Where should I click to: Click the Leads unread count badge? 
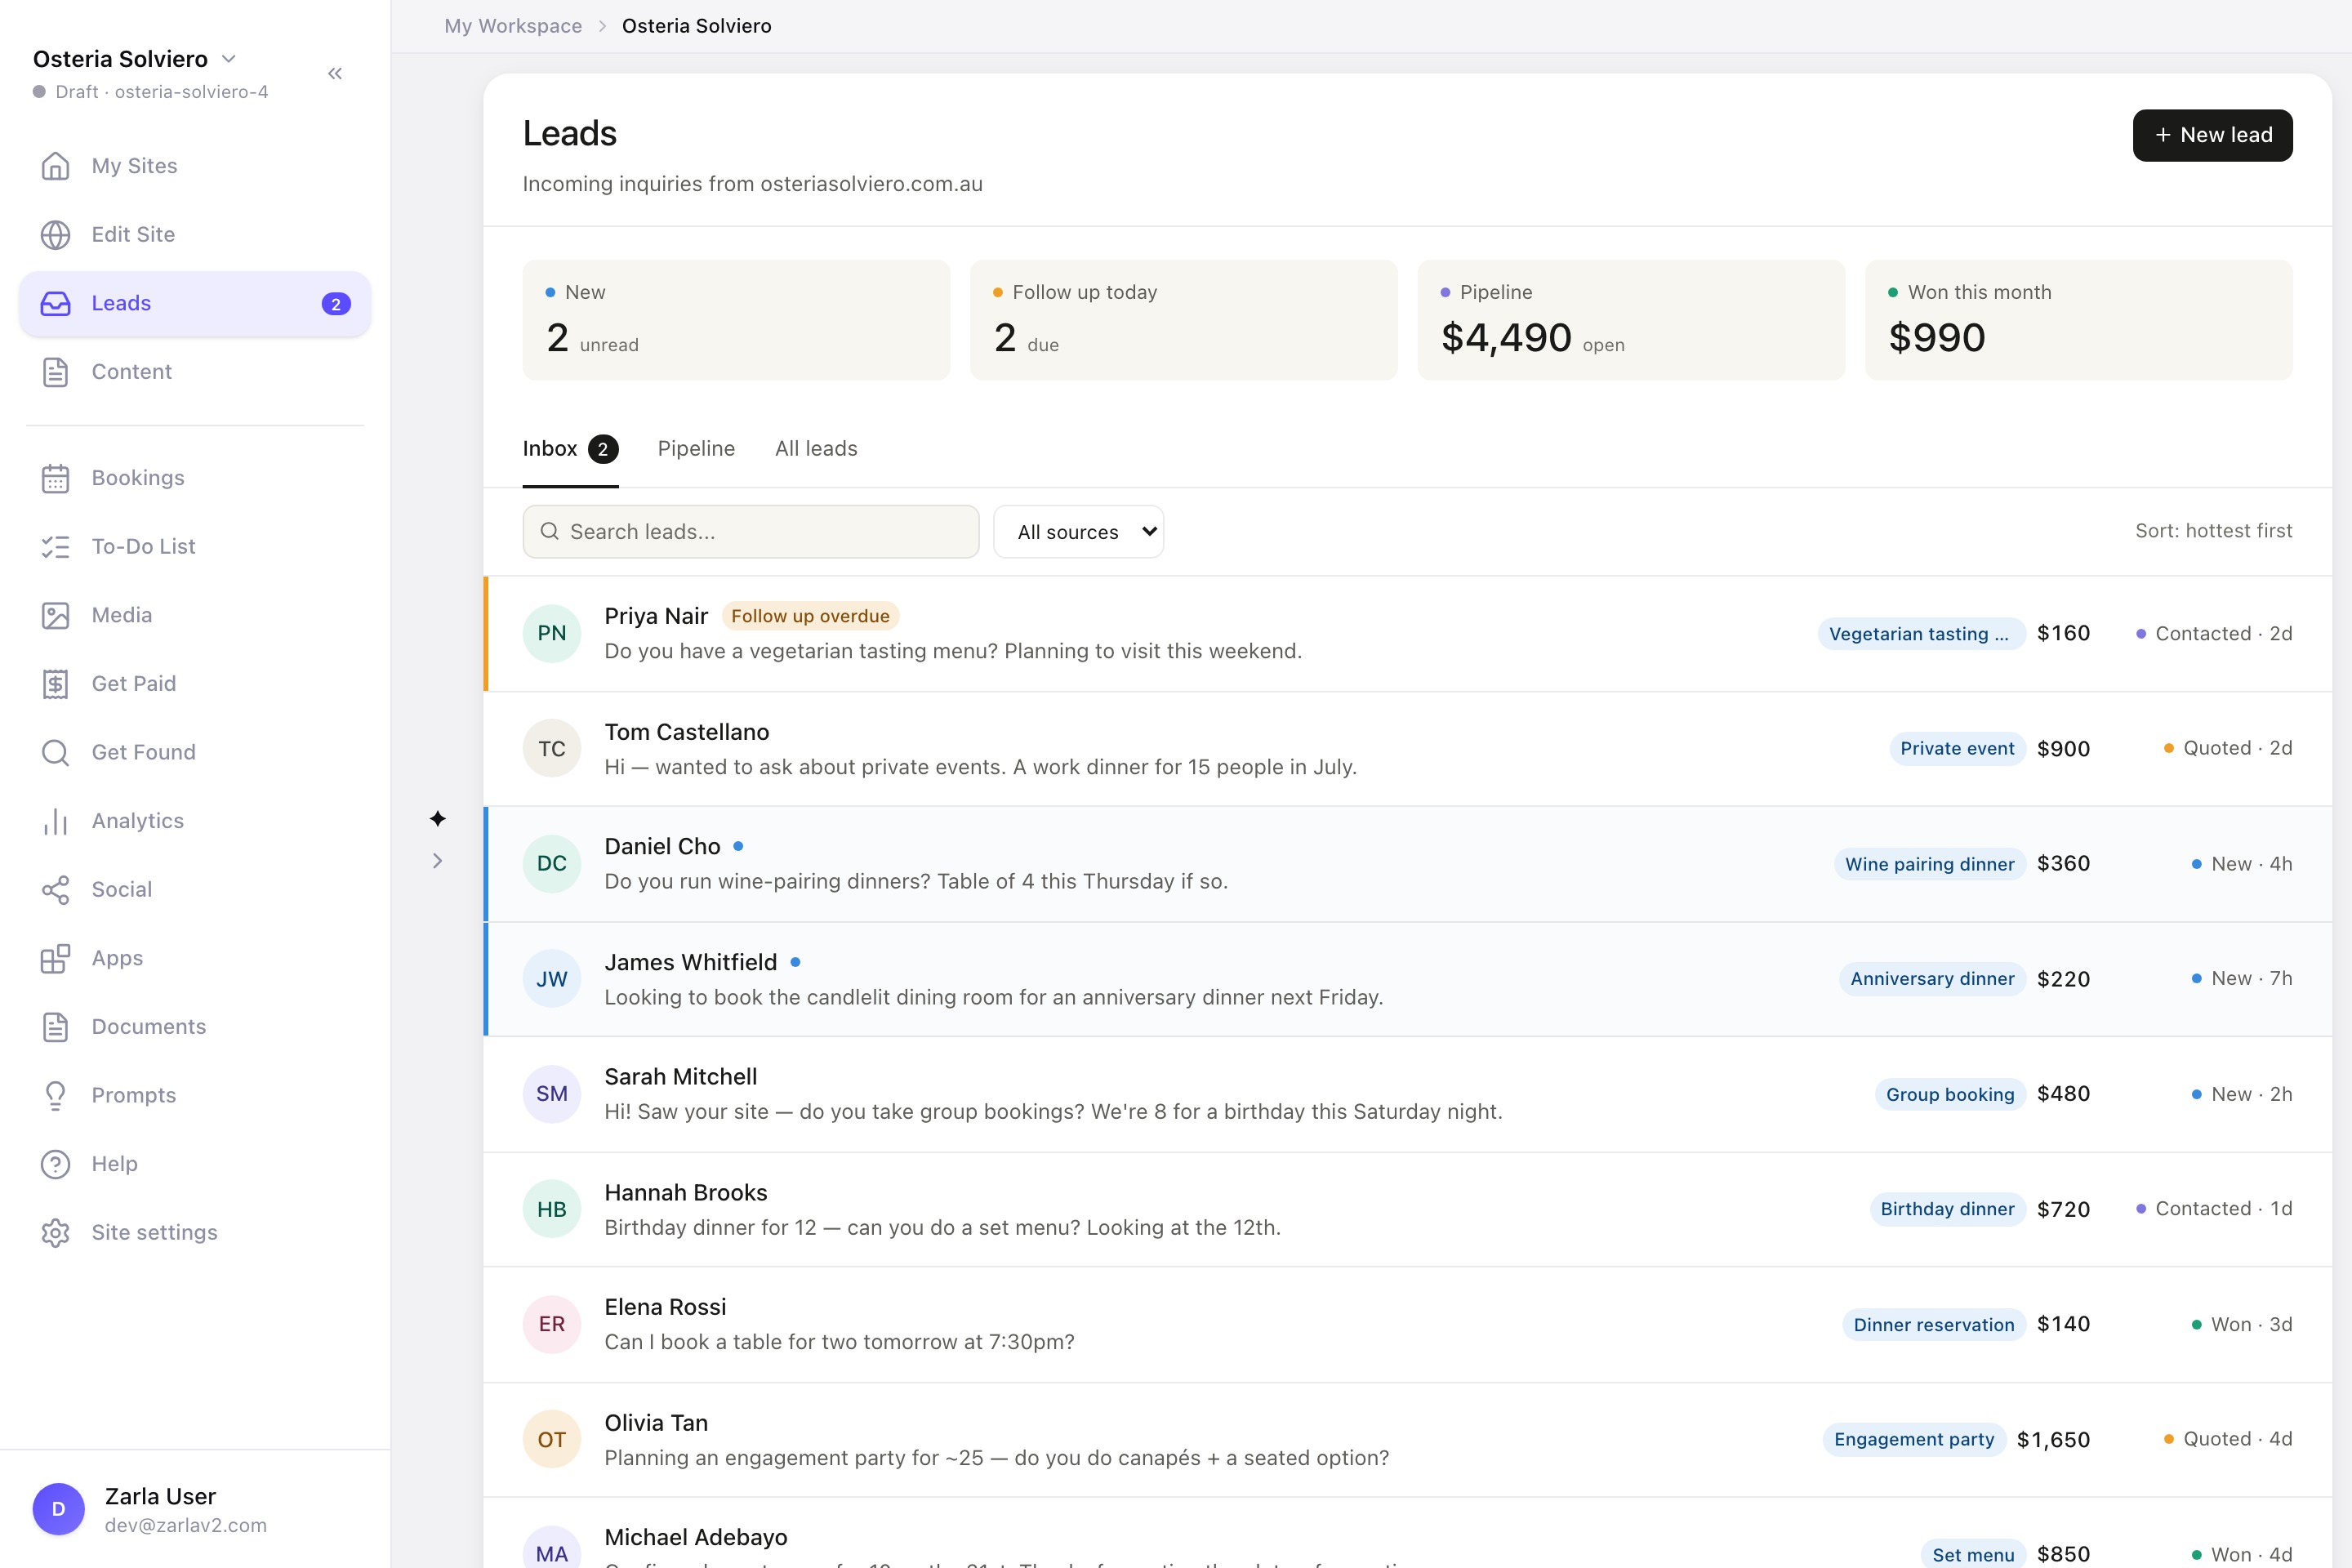click(336, 304)
